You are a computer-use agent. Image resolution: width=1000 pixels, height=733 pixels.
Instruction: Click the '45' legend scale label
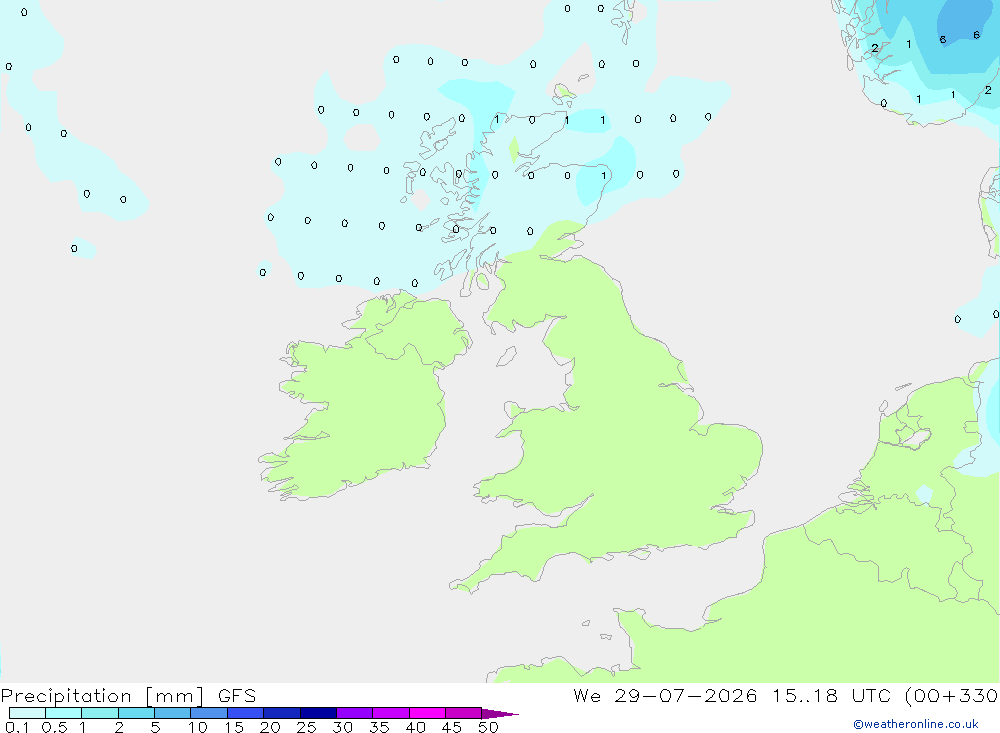point(452,727)
